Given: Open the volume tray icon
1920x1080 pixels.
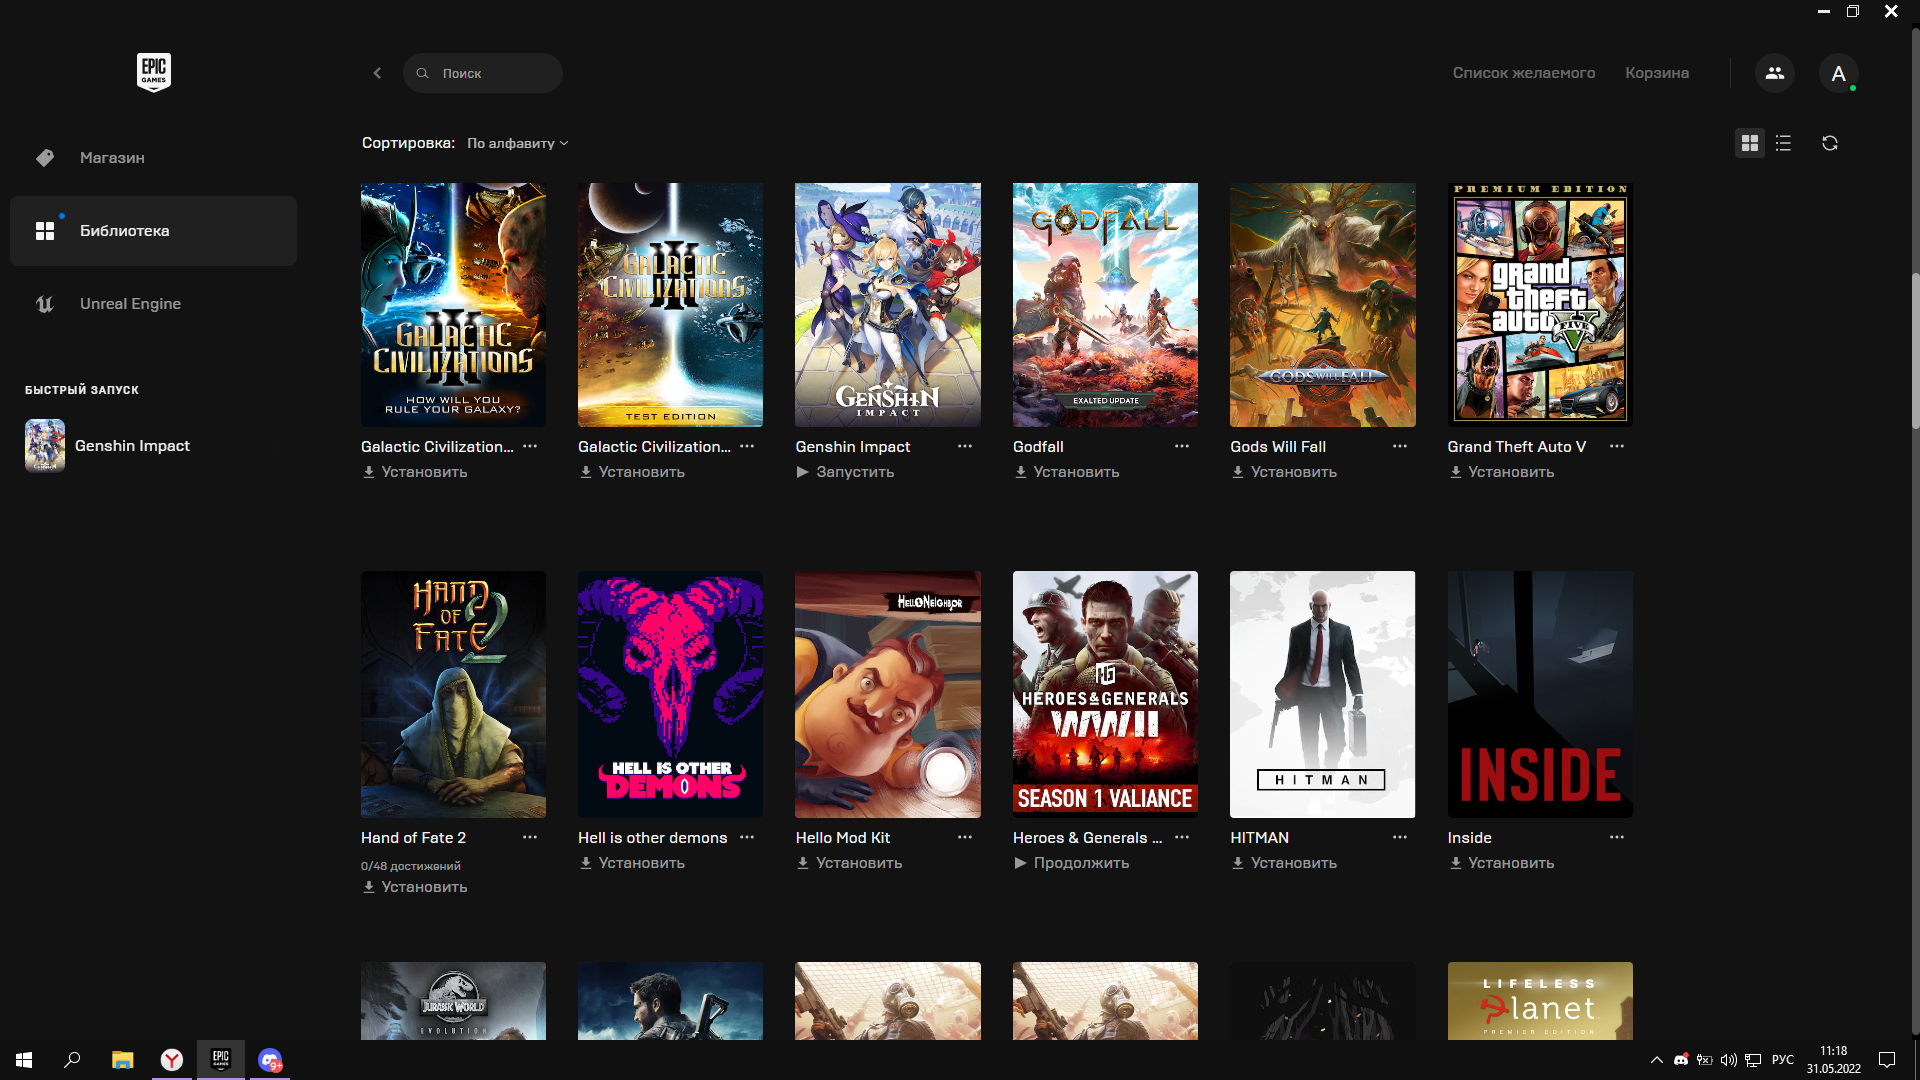Looking at the screenshot, I should pyautogui.click(x=1728, y=1060).
